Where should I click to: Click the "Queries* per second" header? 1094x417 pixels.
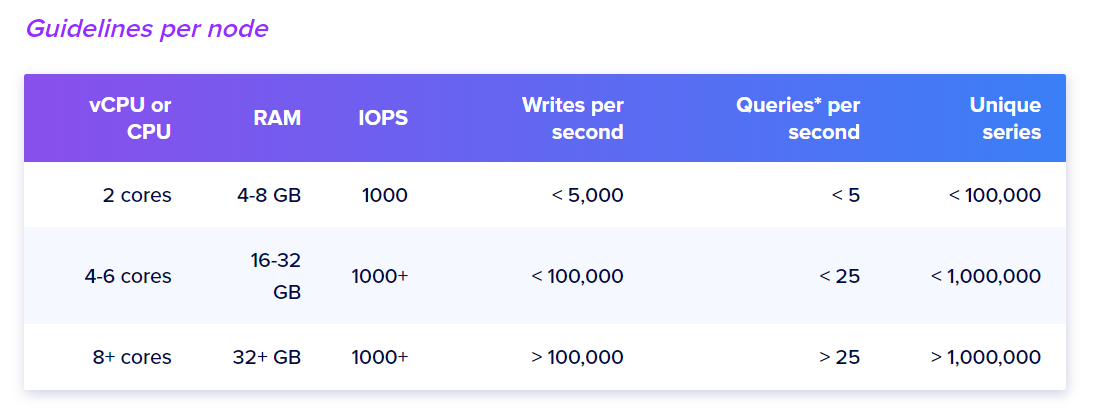(797, 118)
